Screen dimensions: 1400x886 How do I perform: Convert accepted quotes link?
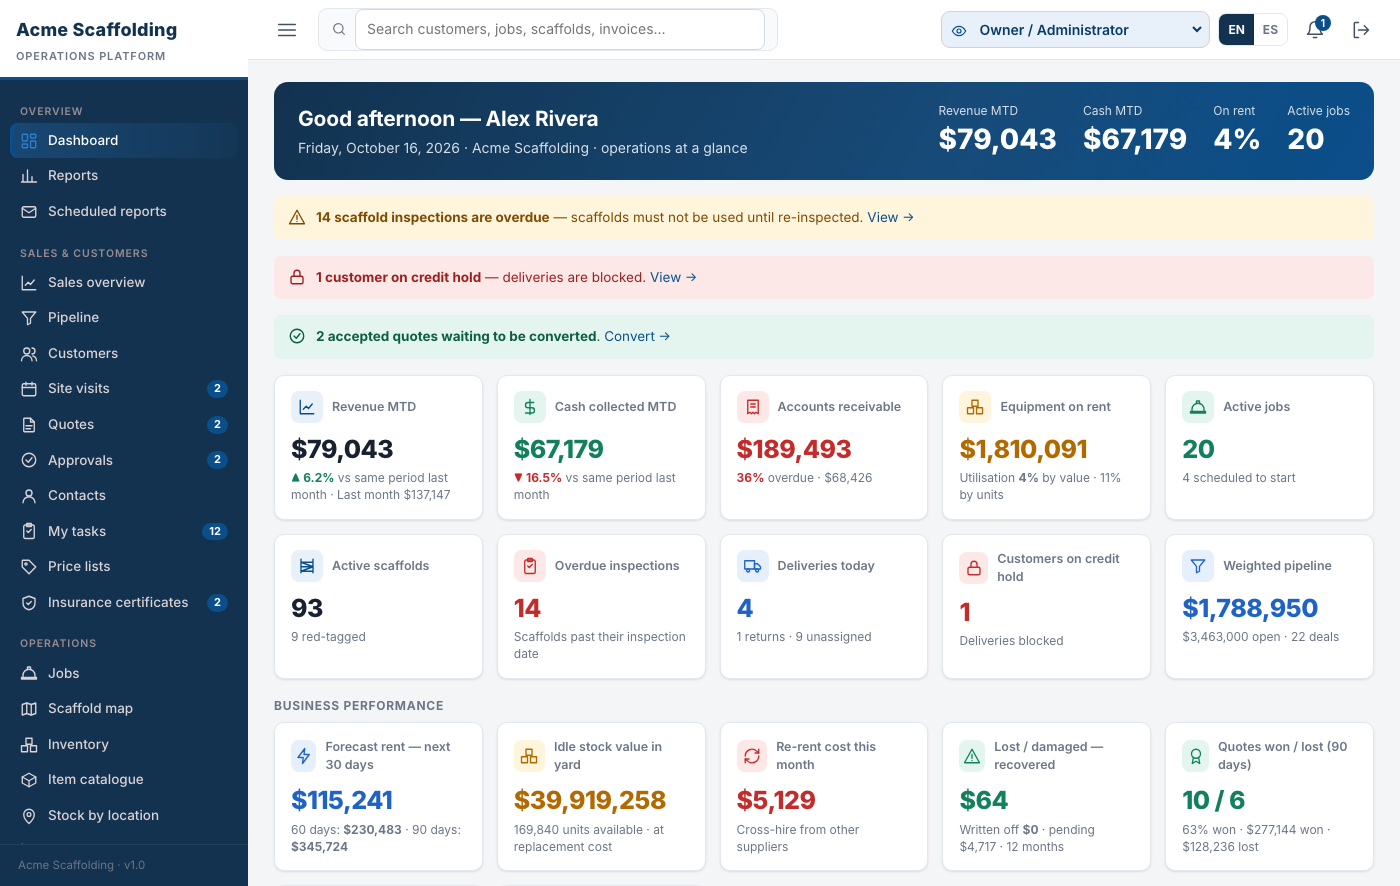637,336
